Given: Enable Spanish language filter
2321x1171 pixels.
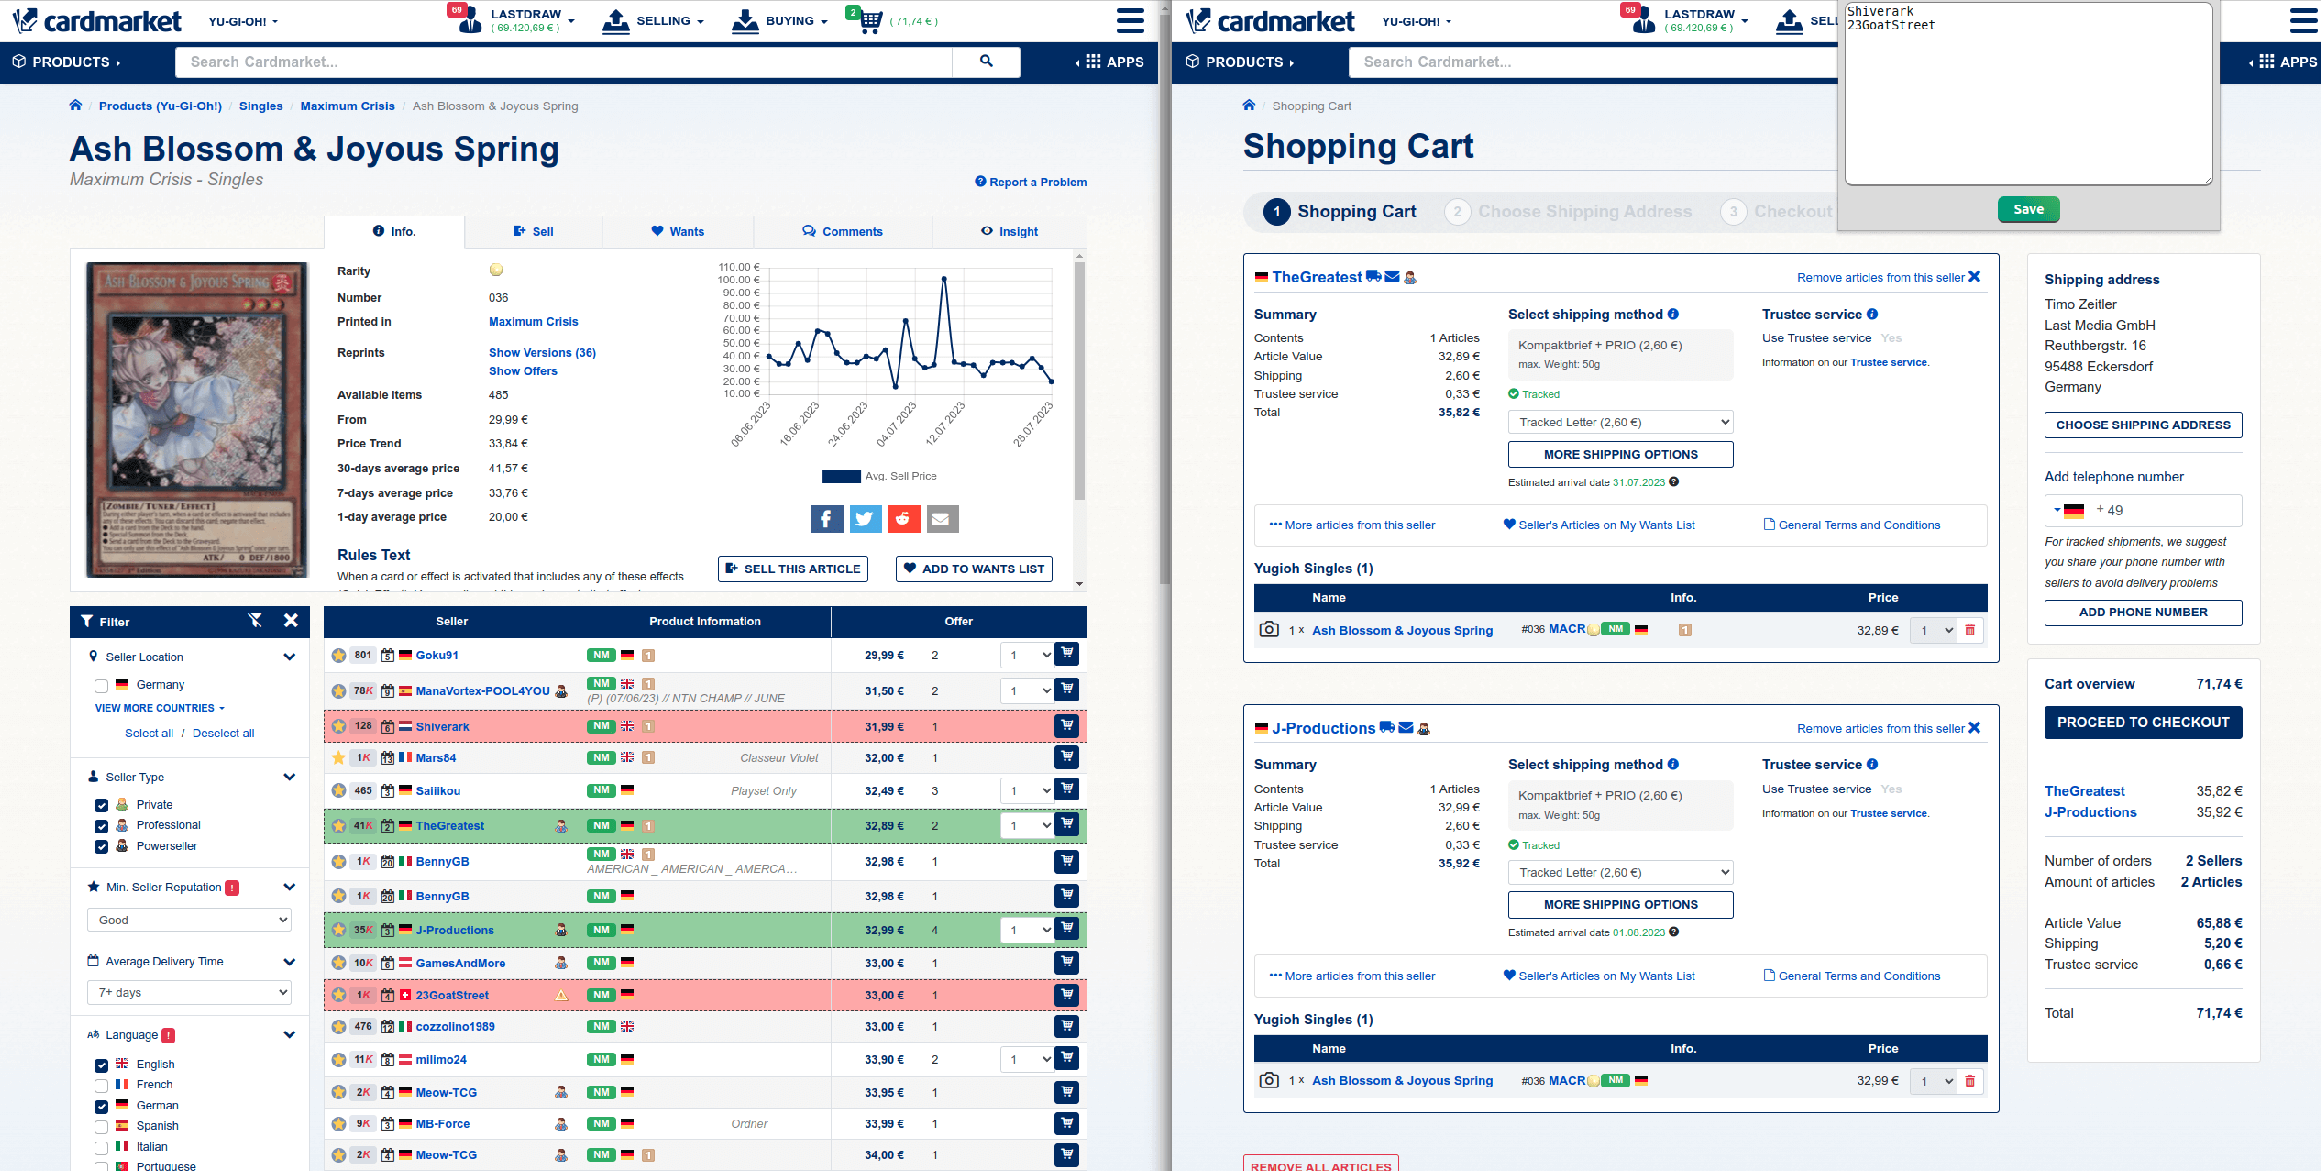Looking at the screenshot, I should point(101,1126).
